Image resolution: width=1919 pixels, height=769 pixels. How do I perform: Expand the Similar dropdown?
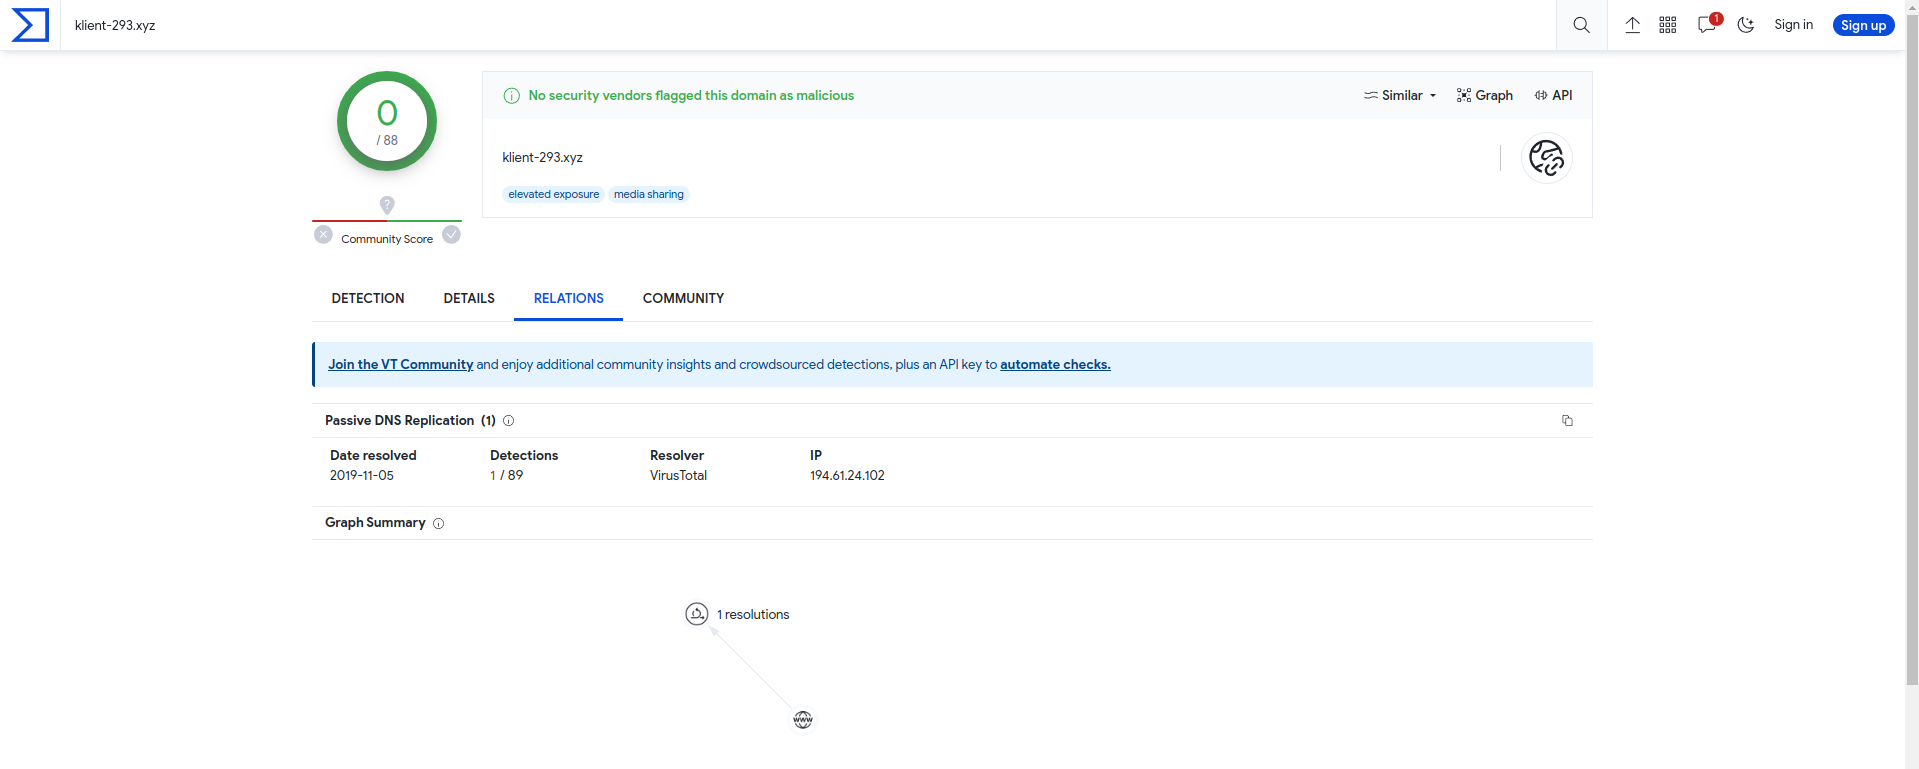coord(1400,96)
